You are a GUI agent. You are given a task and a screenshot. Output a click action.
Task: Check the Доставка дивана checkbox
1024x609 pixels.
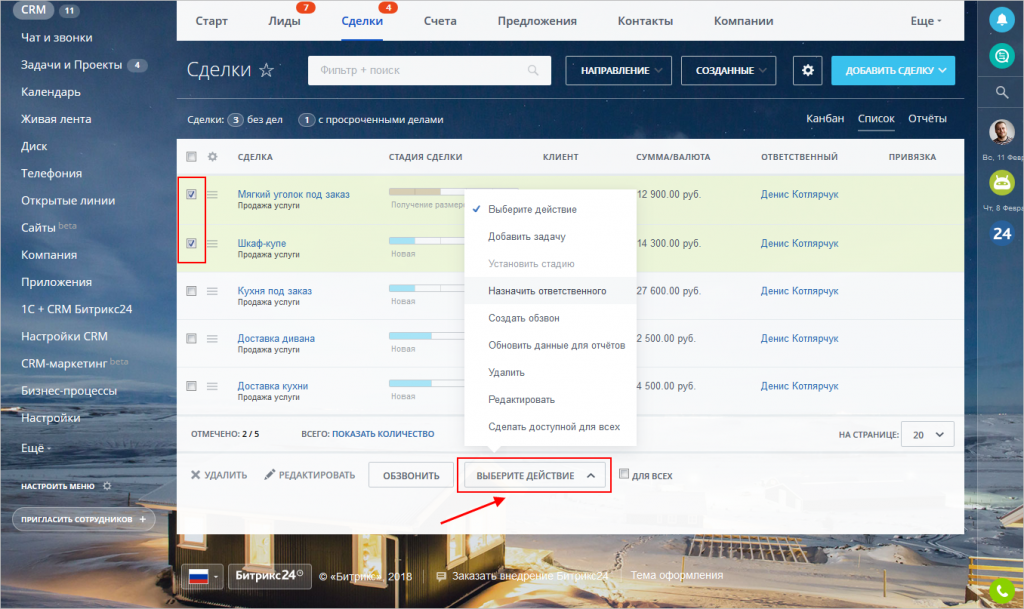[191, 339]
